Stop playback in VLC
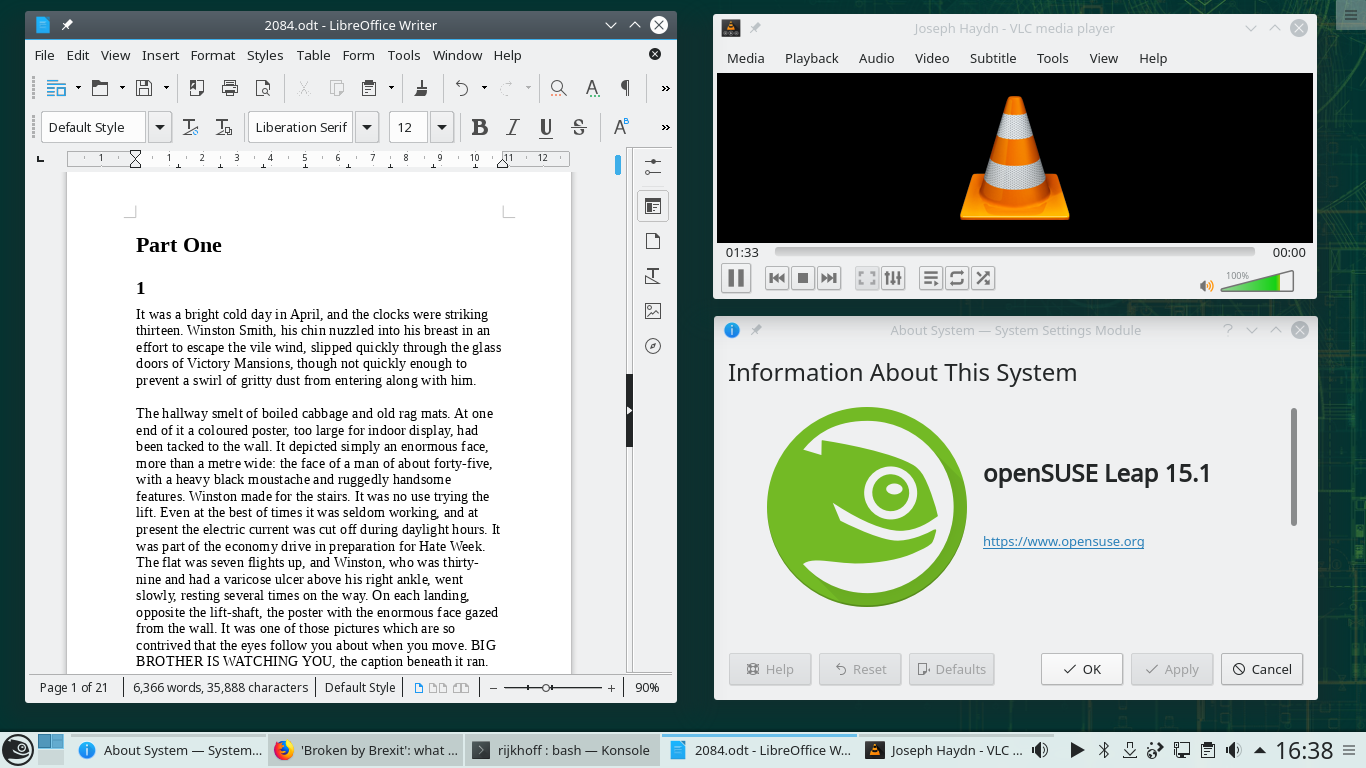 tap(802, 278)
